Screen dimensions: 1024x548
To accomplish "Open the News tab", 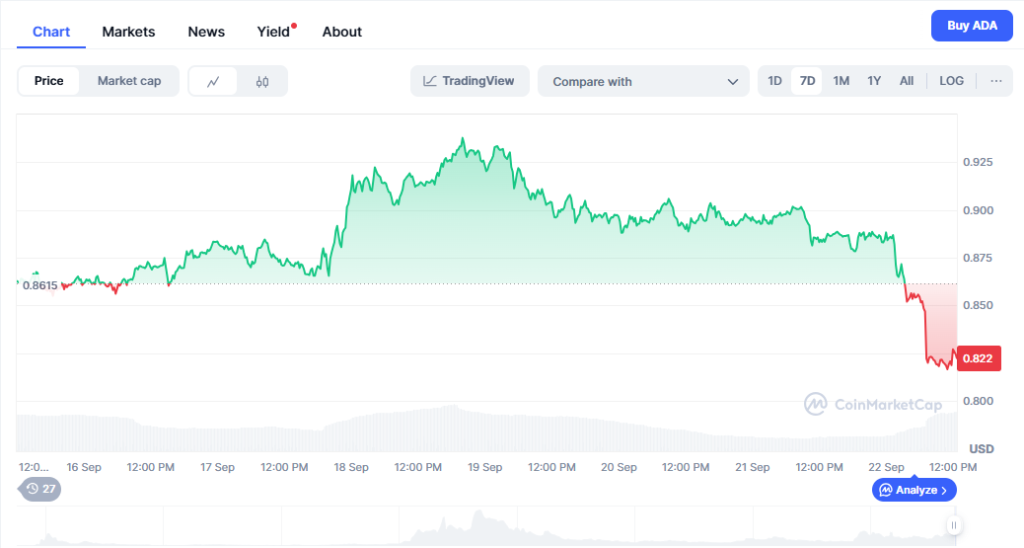I will tap(206, 32).
